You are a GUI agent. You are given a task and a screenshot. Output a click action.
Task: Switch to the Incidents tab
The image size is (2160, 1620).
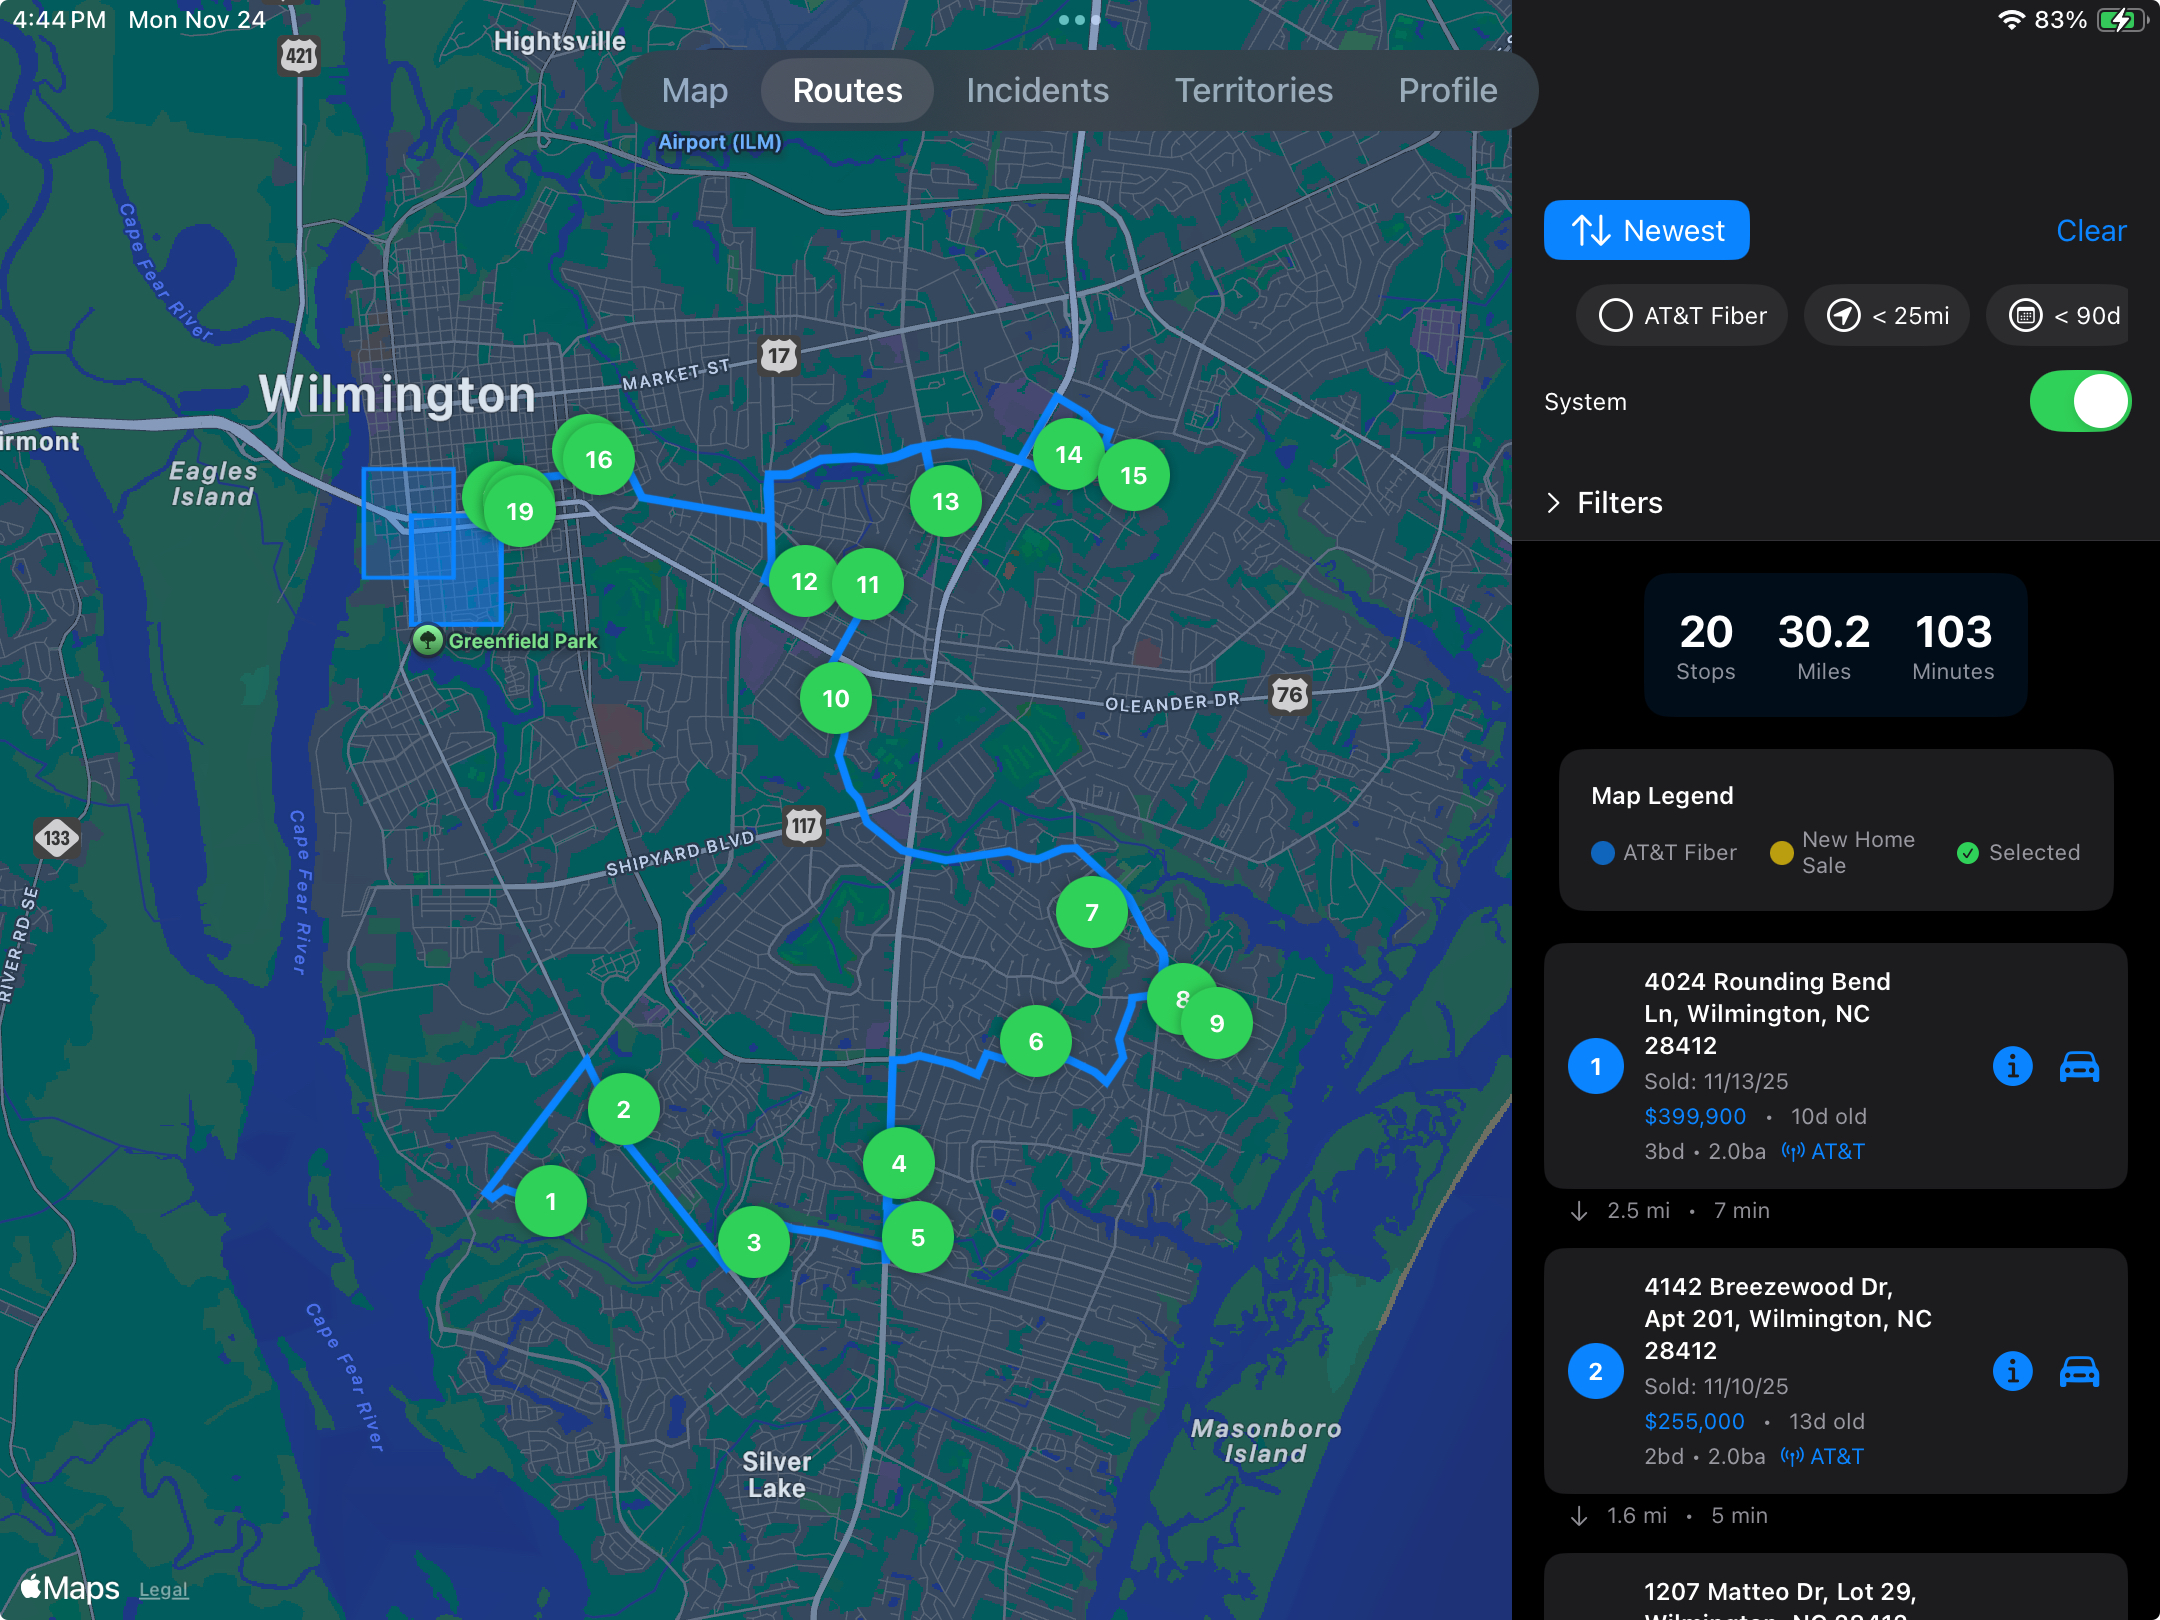[x=1037, y=91]
